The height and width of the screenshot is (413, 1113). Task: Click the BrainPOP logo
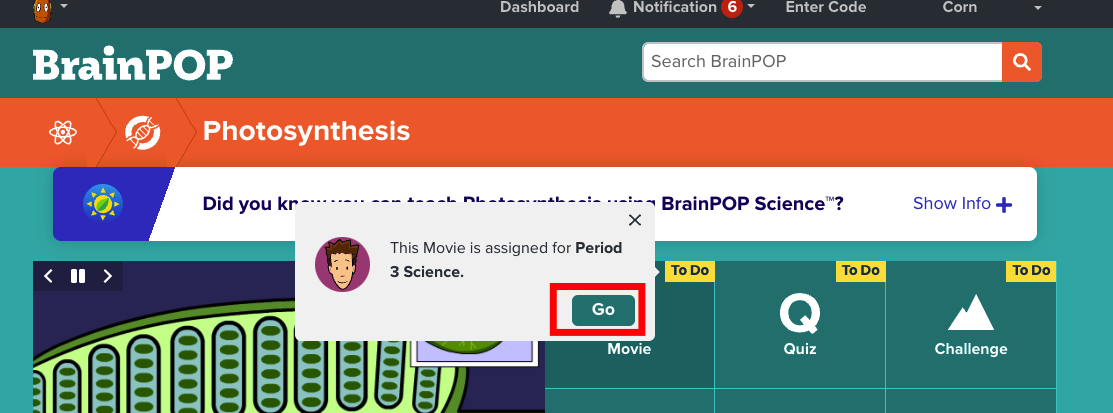(x=133, y=65)
